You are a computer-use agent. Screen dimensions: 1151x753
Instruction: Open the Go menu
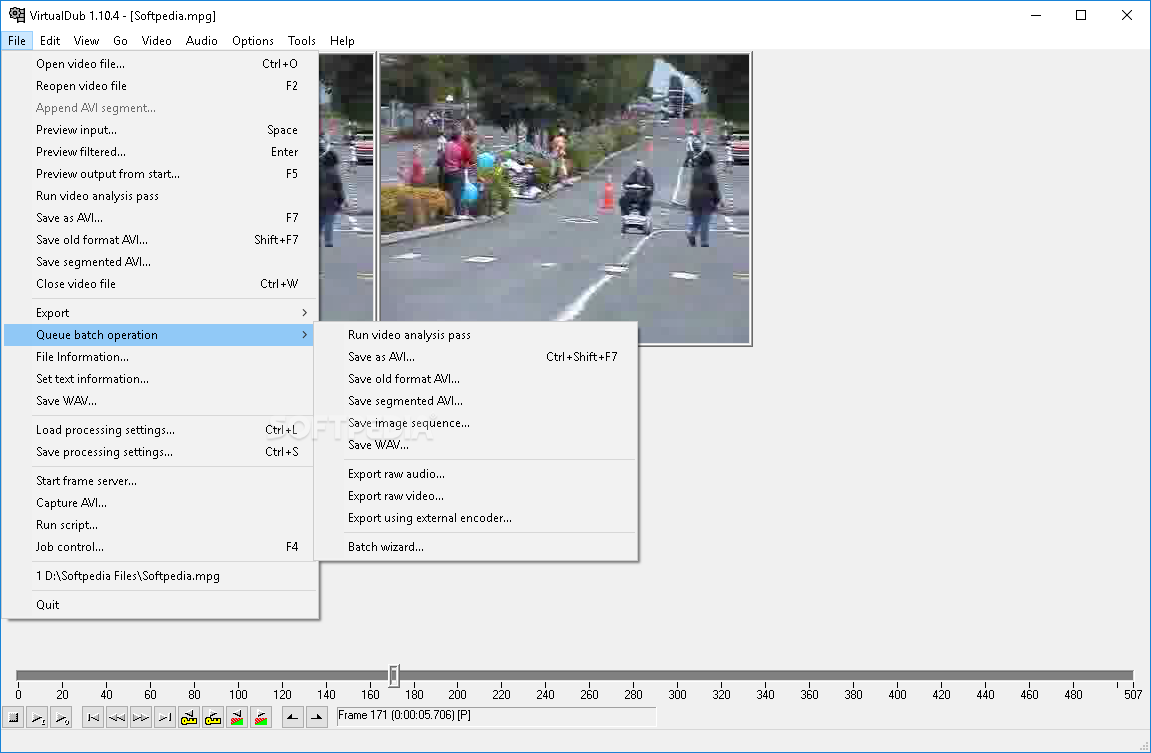click(120, 41)
